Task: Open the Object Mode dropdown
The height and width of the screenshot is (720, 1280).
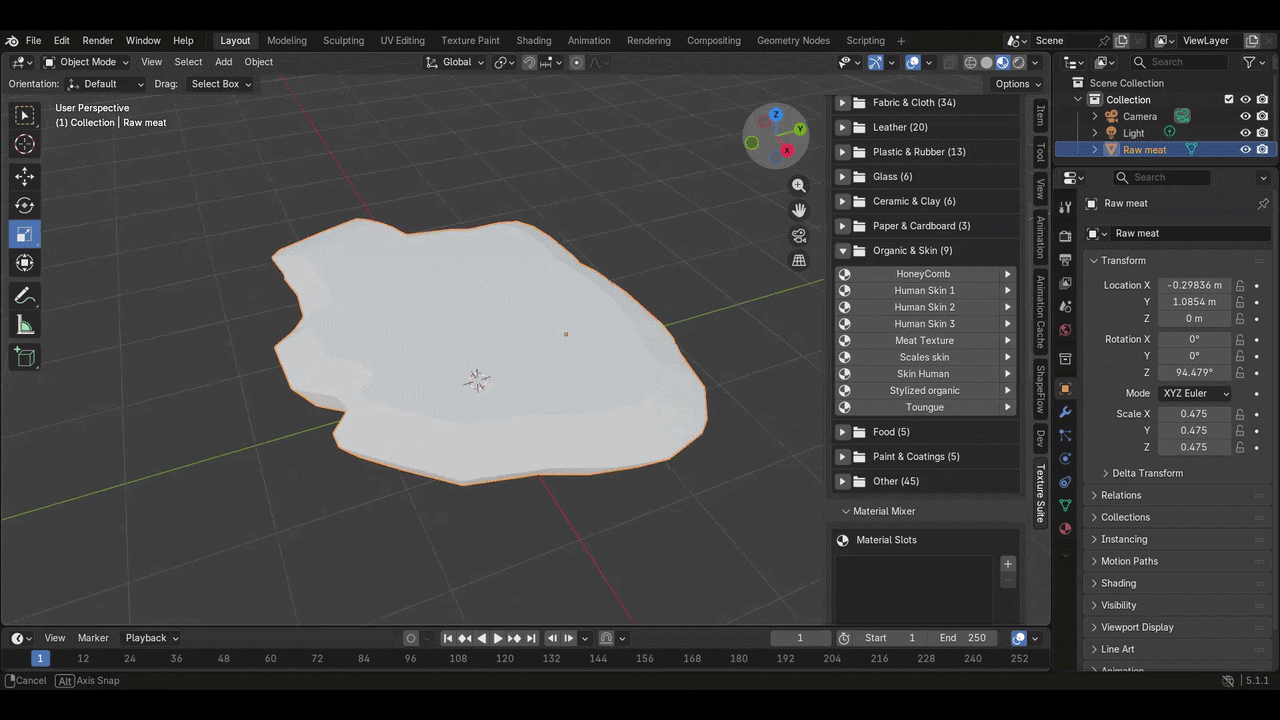Action: pos(87,62)
